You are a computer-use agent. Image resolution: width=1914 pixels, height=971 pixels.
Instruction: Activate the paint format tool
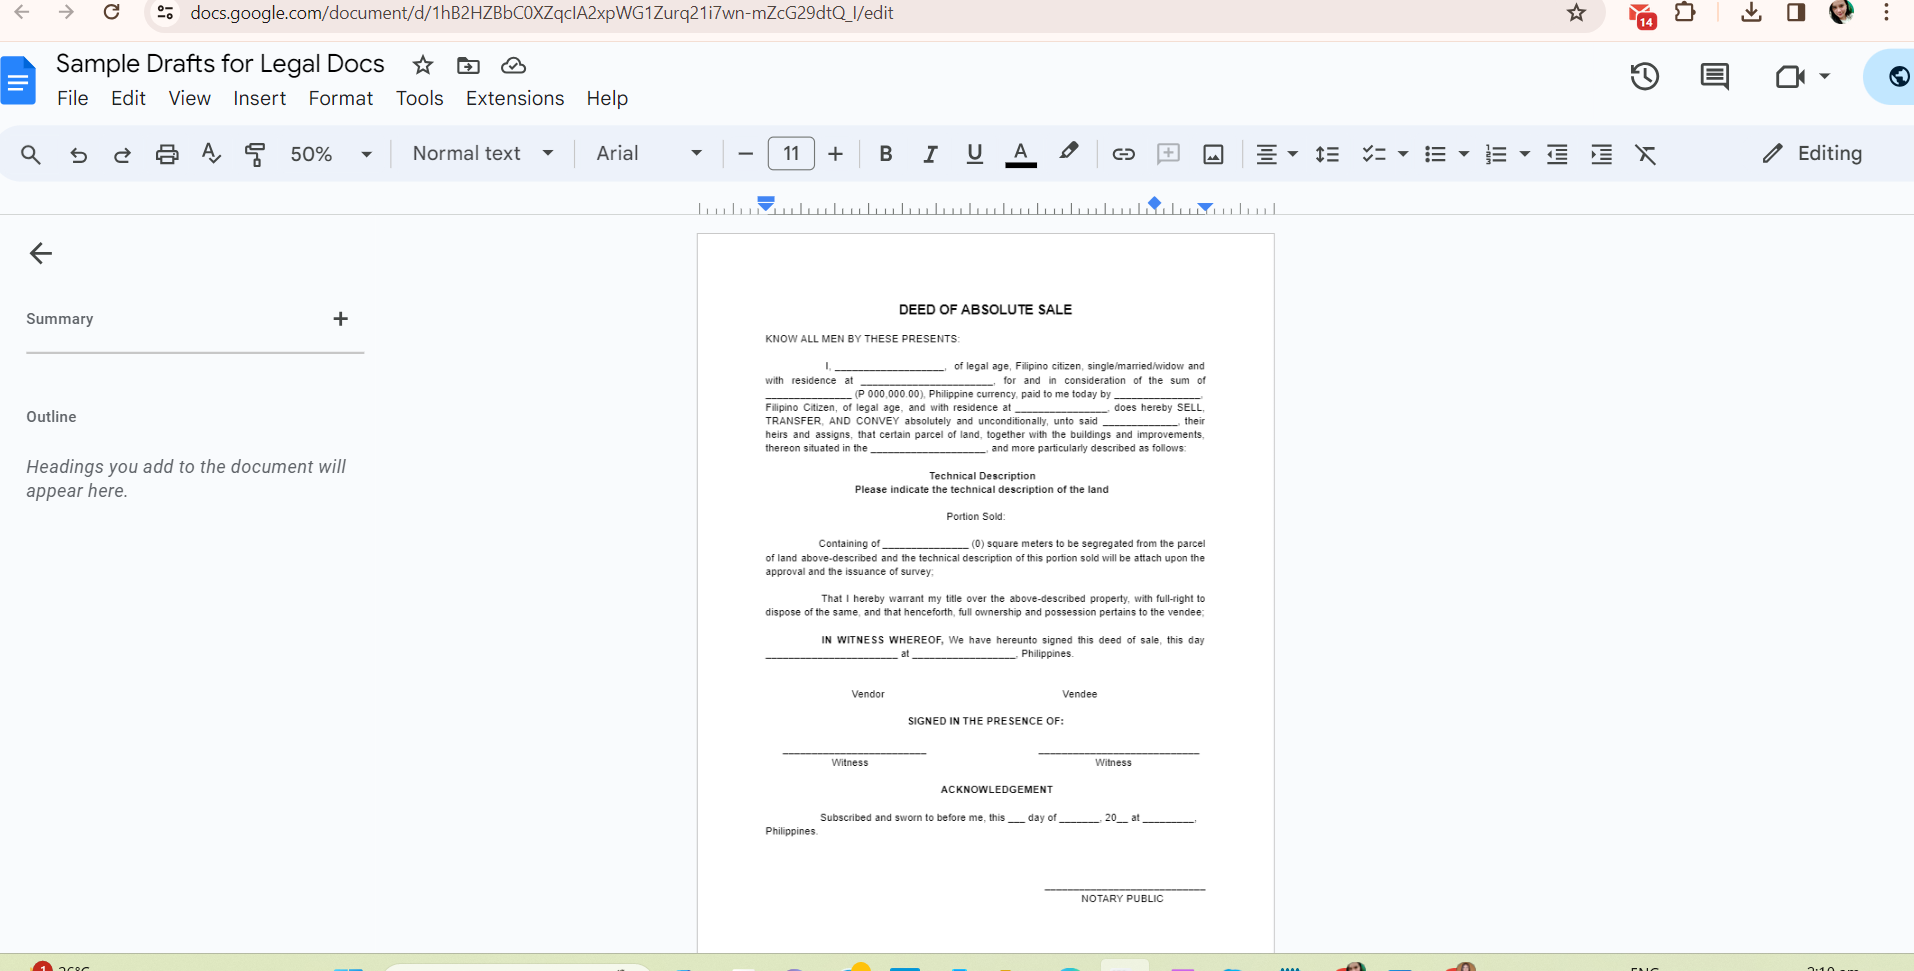pyautogui.click(x=255, y=154)
